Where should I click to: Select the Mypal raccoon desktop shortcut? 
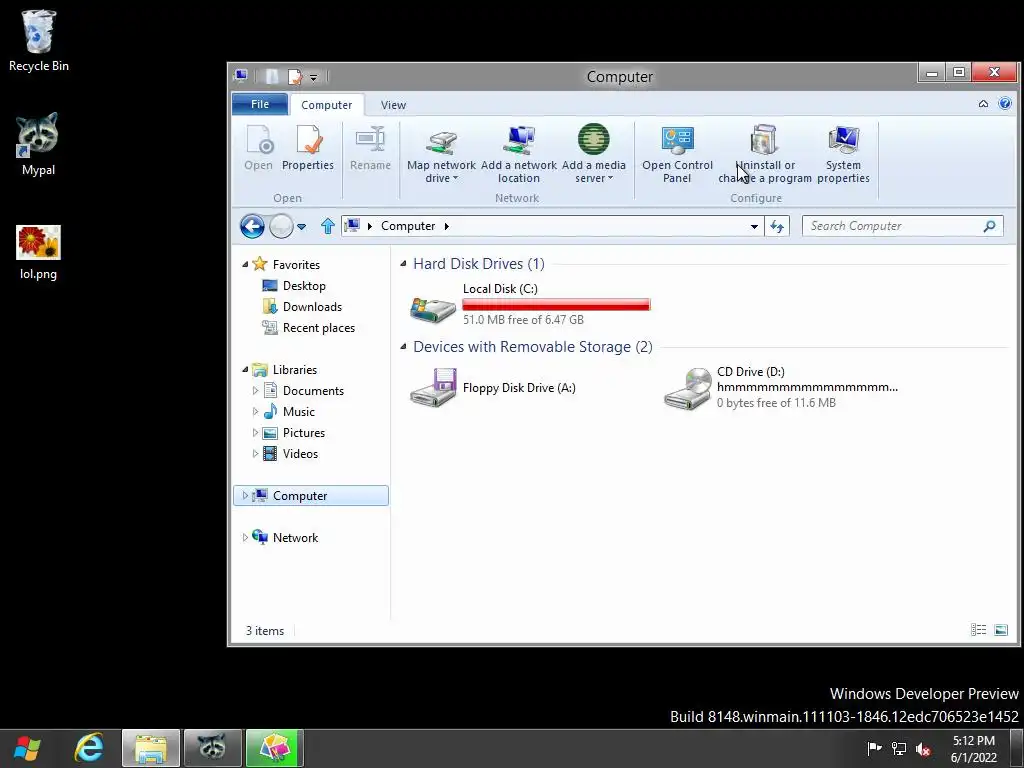coord(38,144)
